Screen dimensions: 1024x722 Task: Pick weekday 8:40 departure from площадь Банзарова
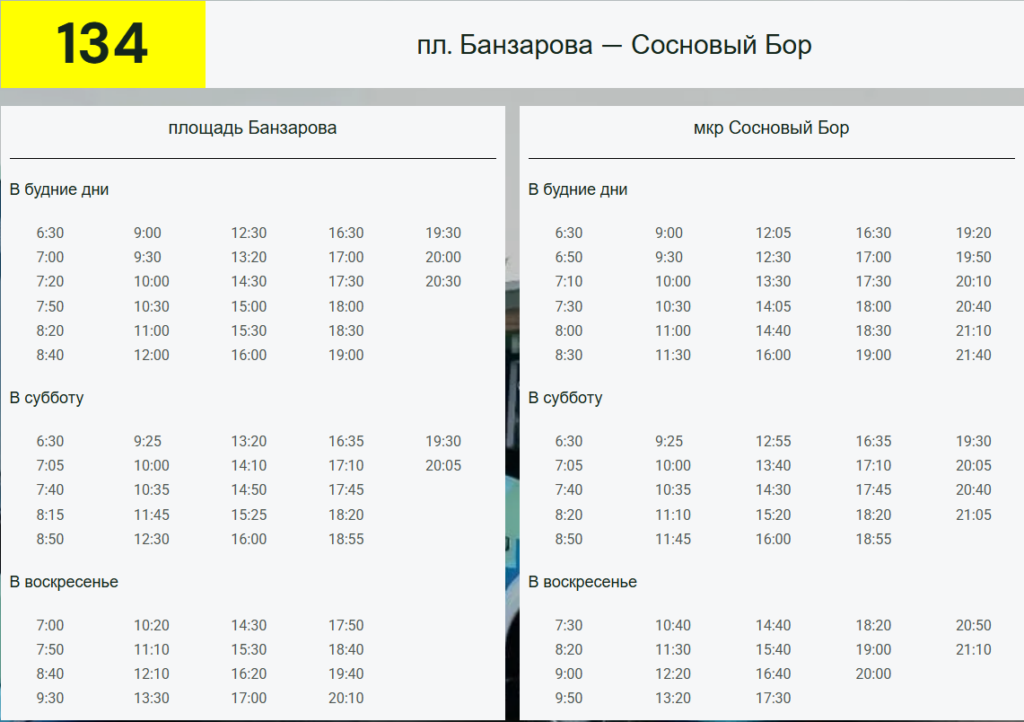[50, 355]
